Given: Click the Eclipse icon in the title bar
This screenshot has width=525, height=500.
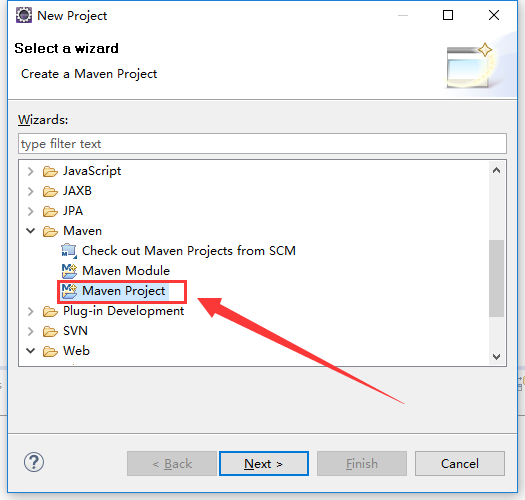Looking at the screenshot, I should (24, 15).
